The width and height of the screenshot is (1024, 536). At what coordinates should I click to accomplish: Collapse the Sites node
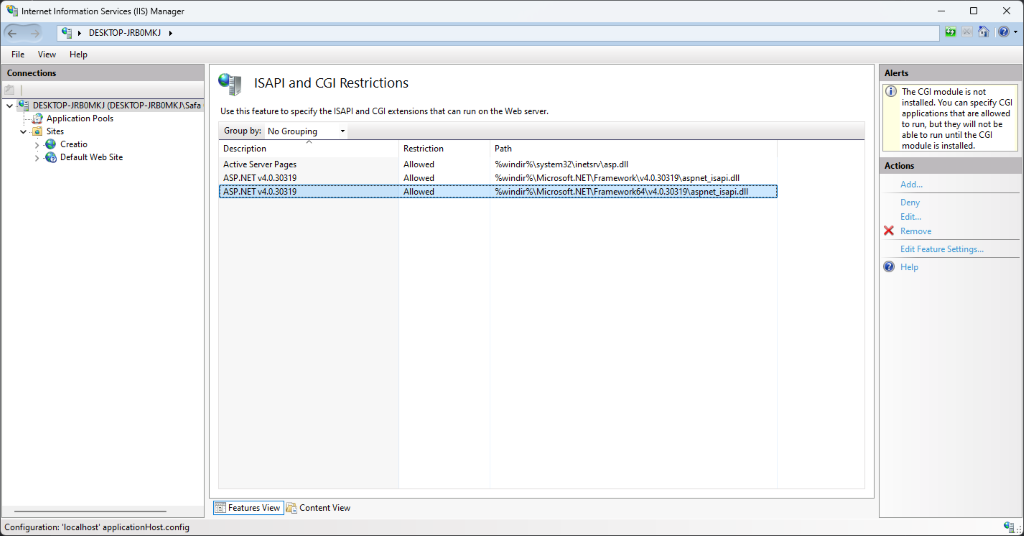[24, 131]
